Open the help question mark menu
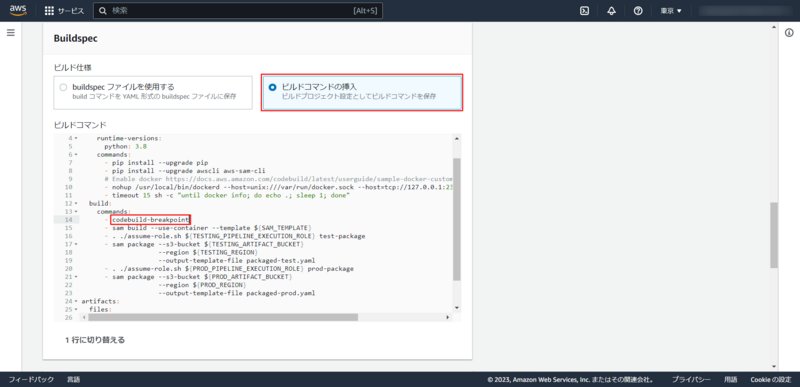Image resolution: width=800 pixels, height=387 pixels. pos(638,11)
